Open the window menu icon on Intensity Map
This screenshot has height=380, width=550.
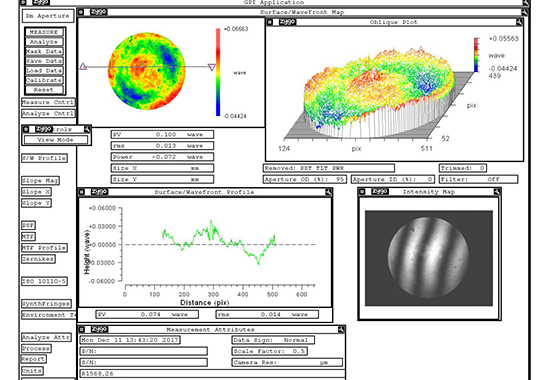(362, 192)
